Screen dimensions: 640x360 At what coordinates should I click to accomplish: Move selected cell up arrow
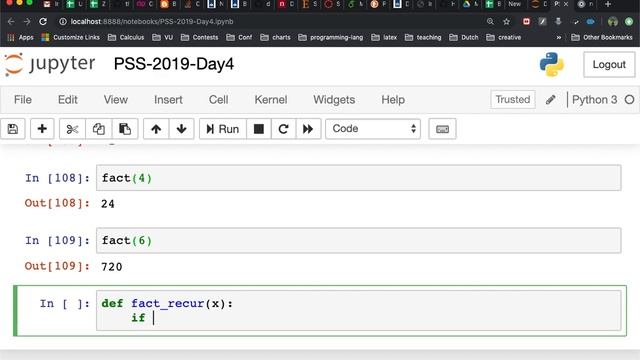click(156, 129)
